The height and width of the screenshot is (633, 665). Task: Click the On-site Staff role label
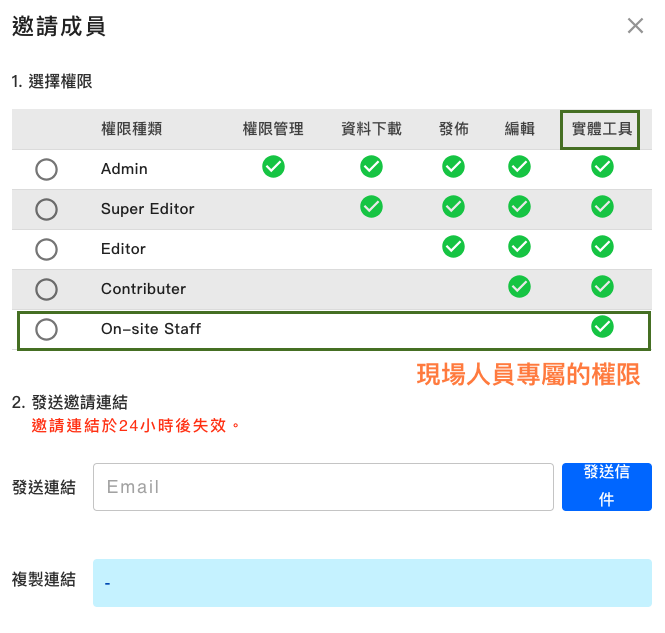coord(151,329)
